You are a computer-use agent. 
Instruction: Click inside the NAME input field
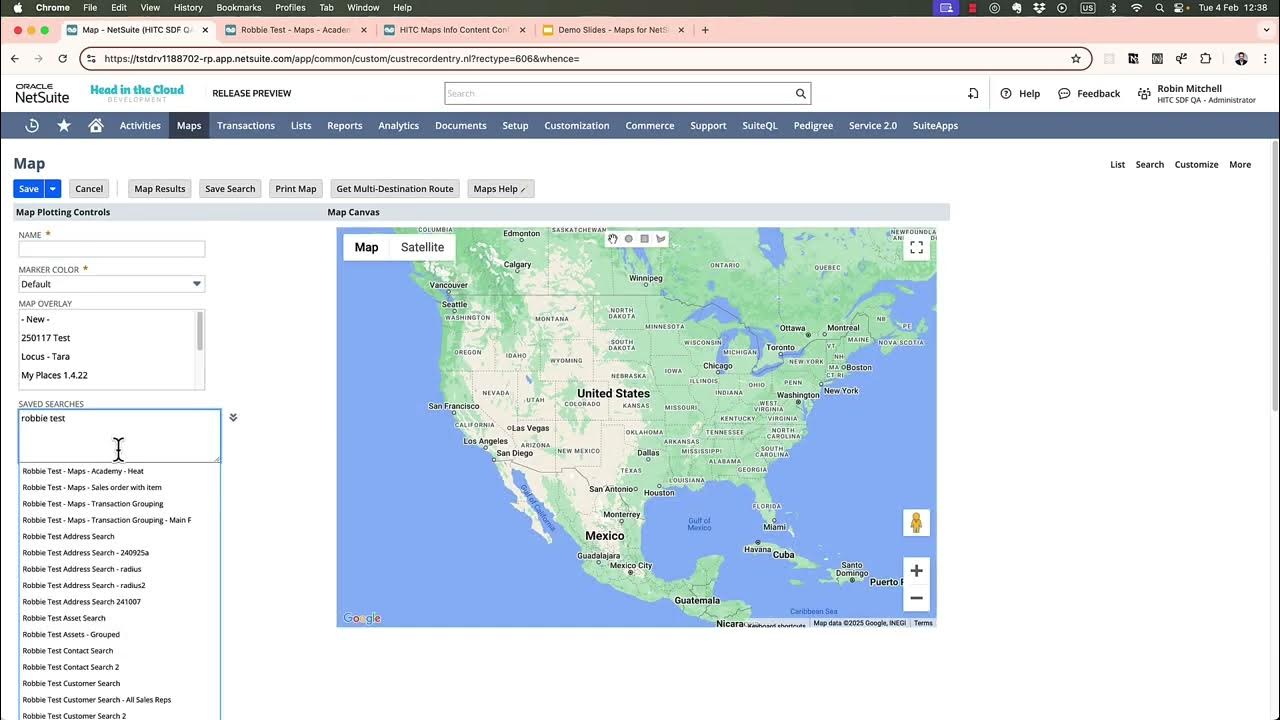[111, 248]
